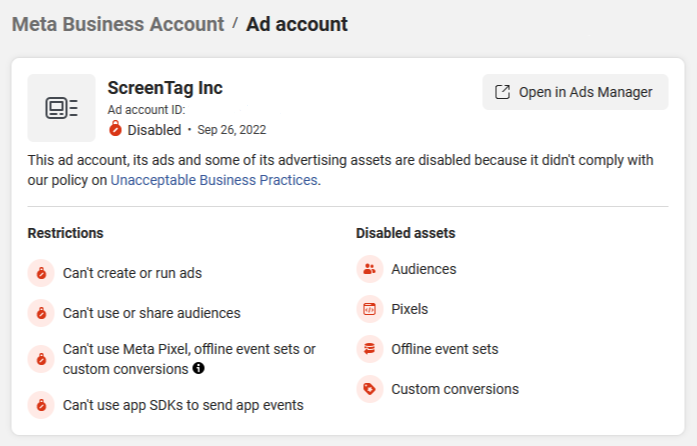Image resolution: width=697 pixels, height=446 pixels.
Task: Click the Audiences disabled asset label
Action: [424, 269]
